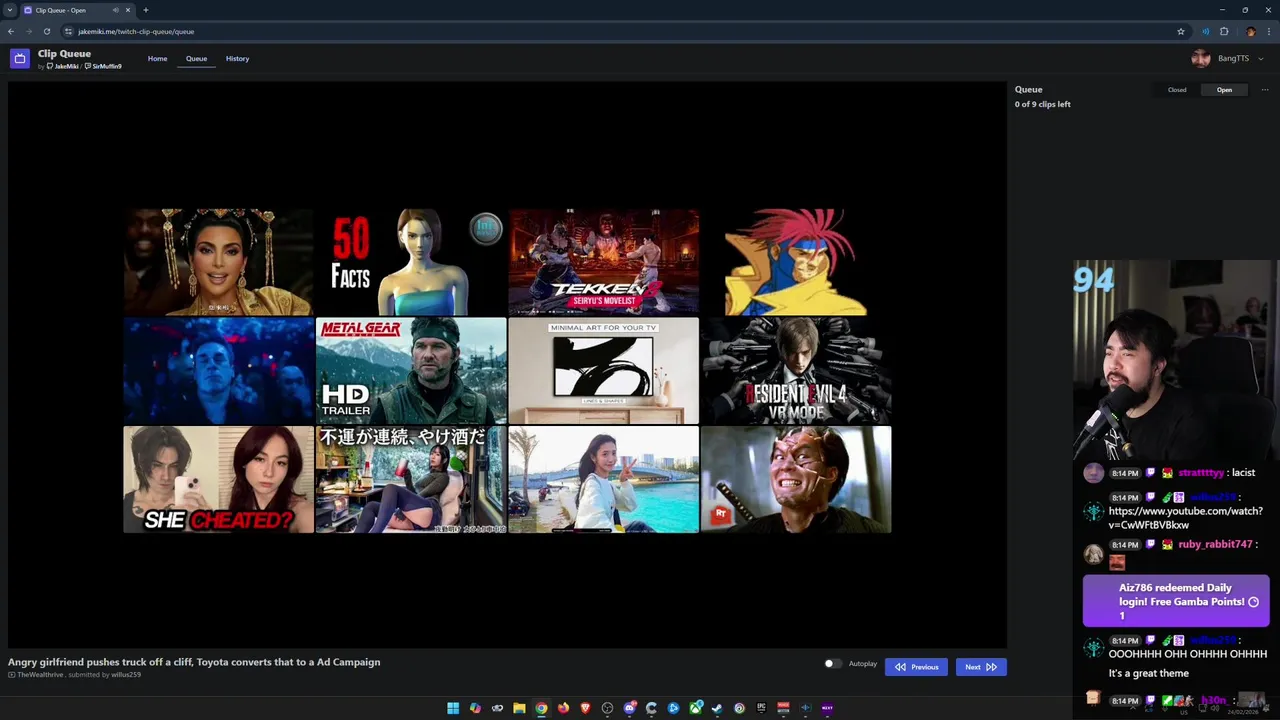1280x720 pixels.
Task: Bookmark this page with the star icon
Action: pyautogui.click(x=1181, y=31)
